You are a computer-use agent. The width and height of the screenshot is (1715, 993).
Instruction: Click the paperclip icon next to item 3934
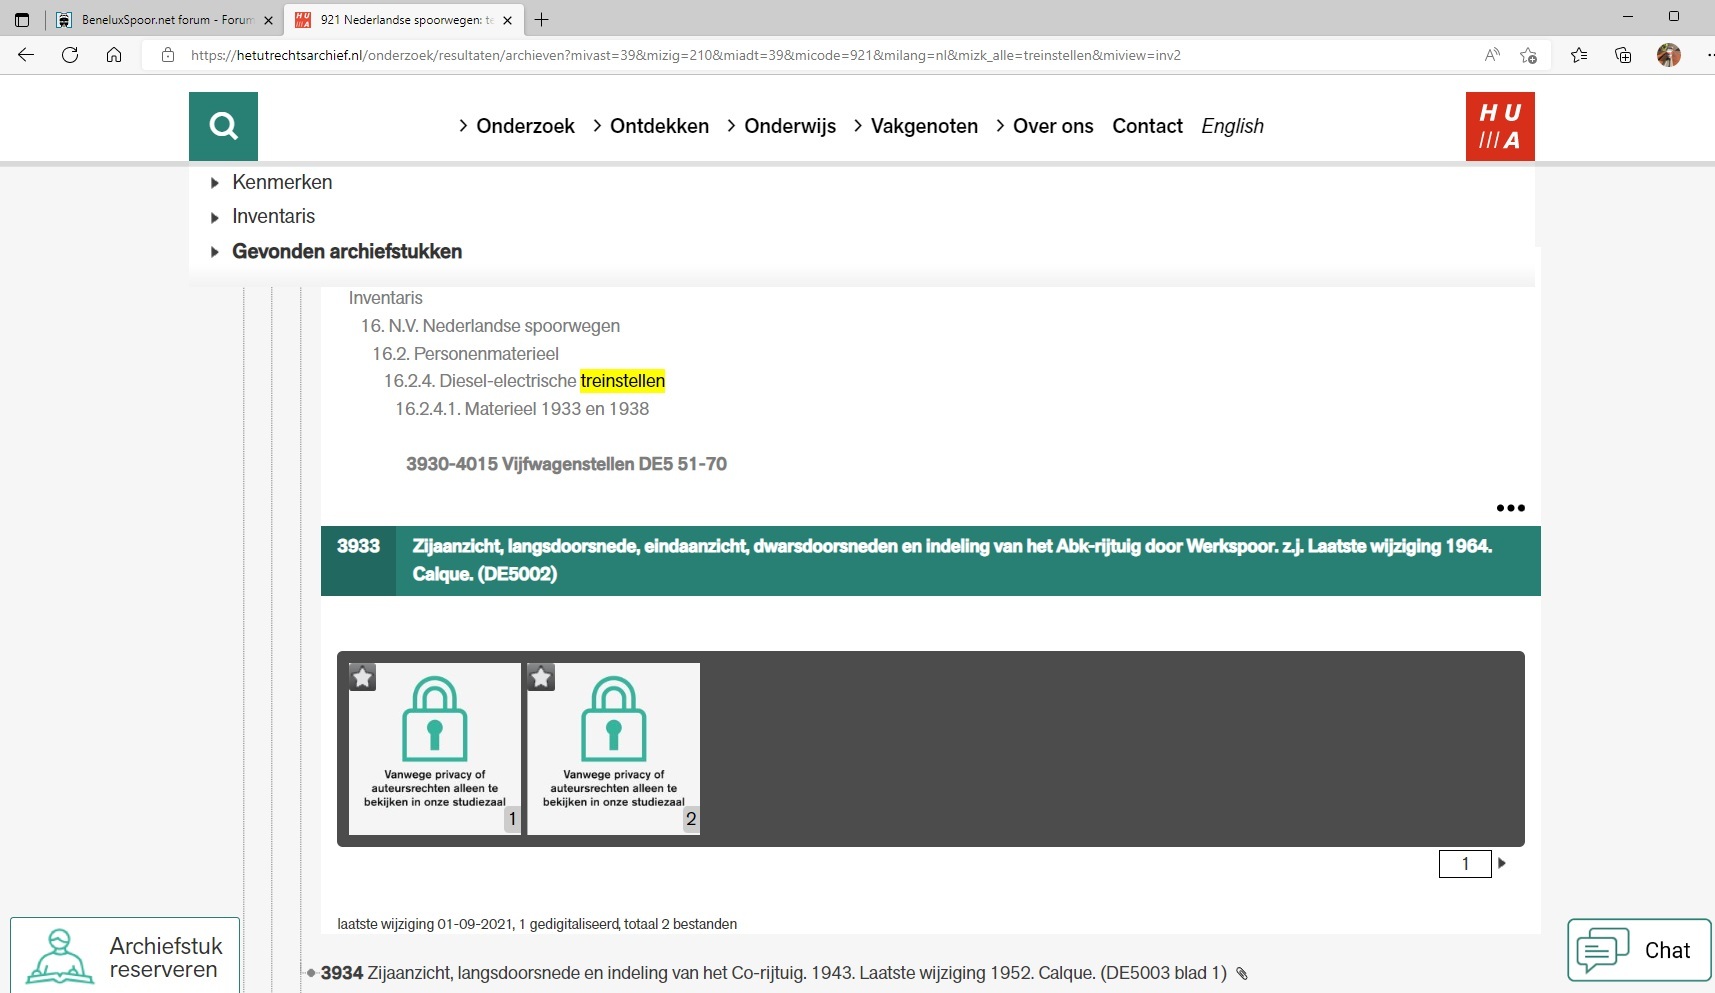pos(1242,973)
